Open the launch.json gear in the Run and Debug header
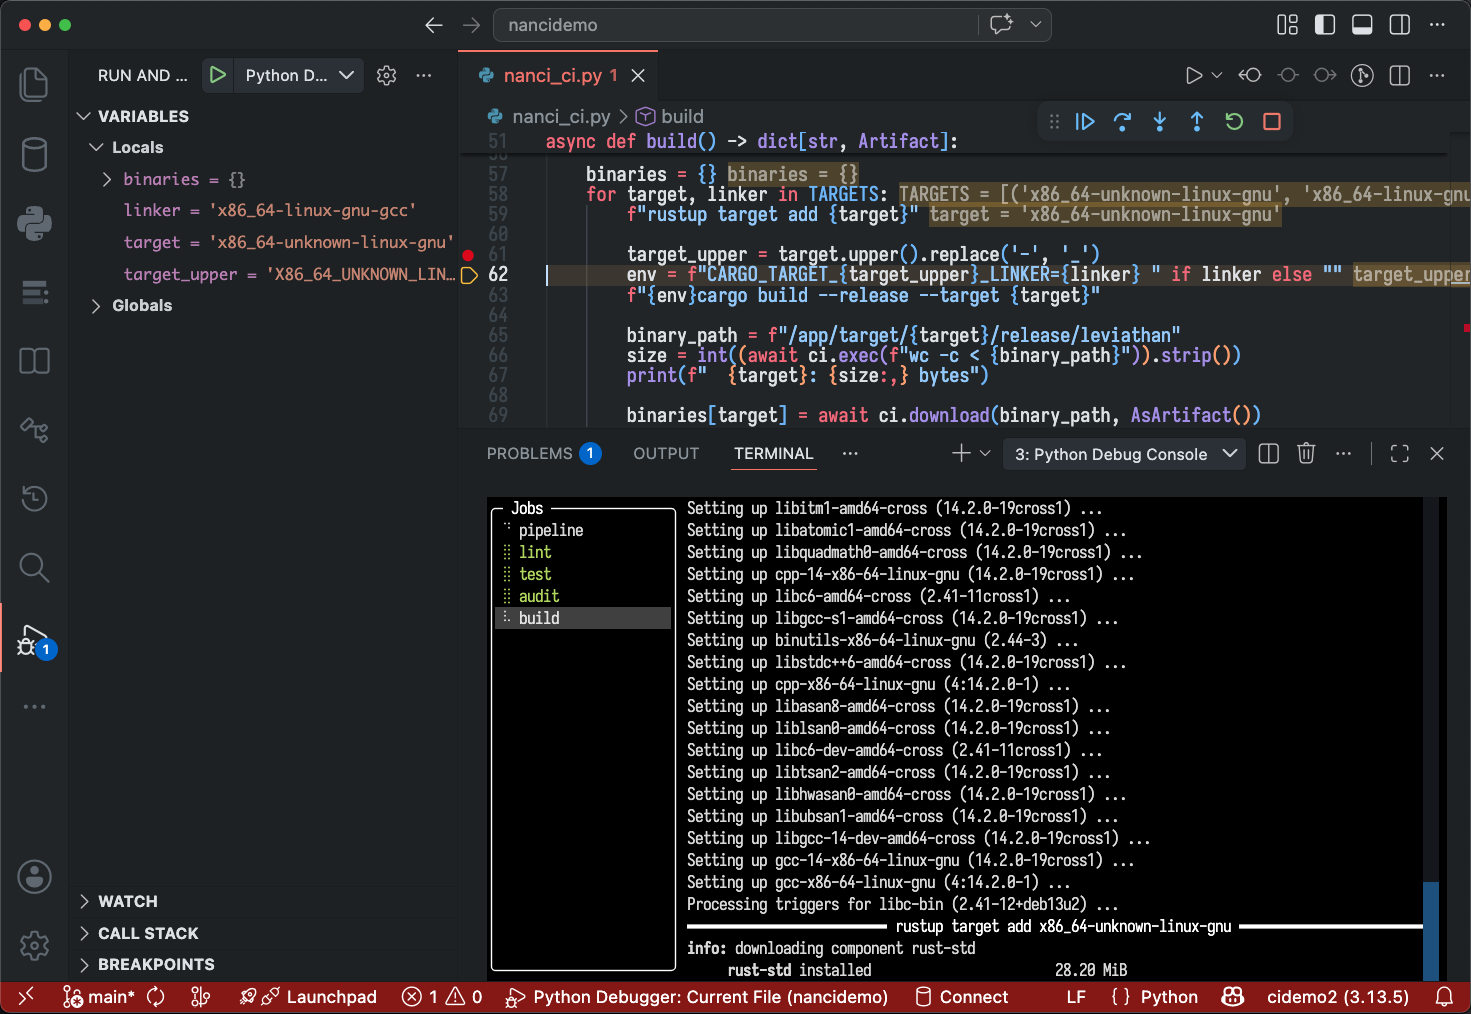 pyautogui.click(x=387, y=75)
